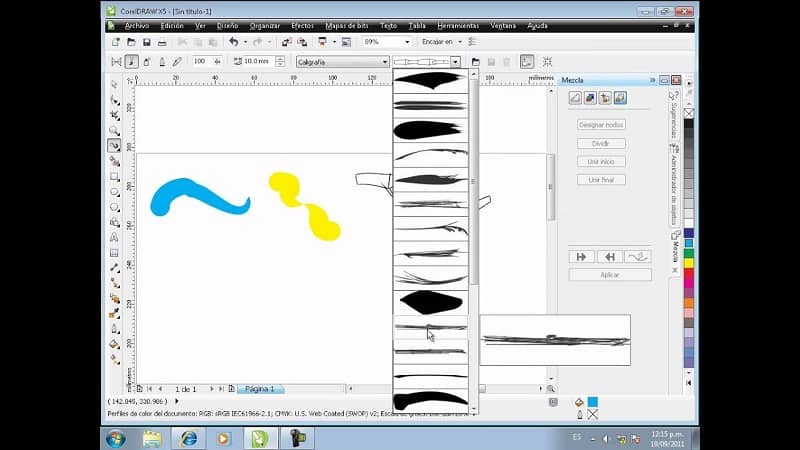Expand the Mezcla docker double chevron
Screen dimensions: 800x450
coord(653,80)
